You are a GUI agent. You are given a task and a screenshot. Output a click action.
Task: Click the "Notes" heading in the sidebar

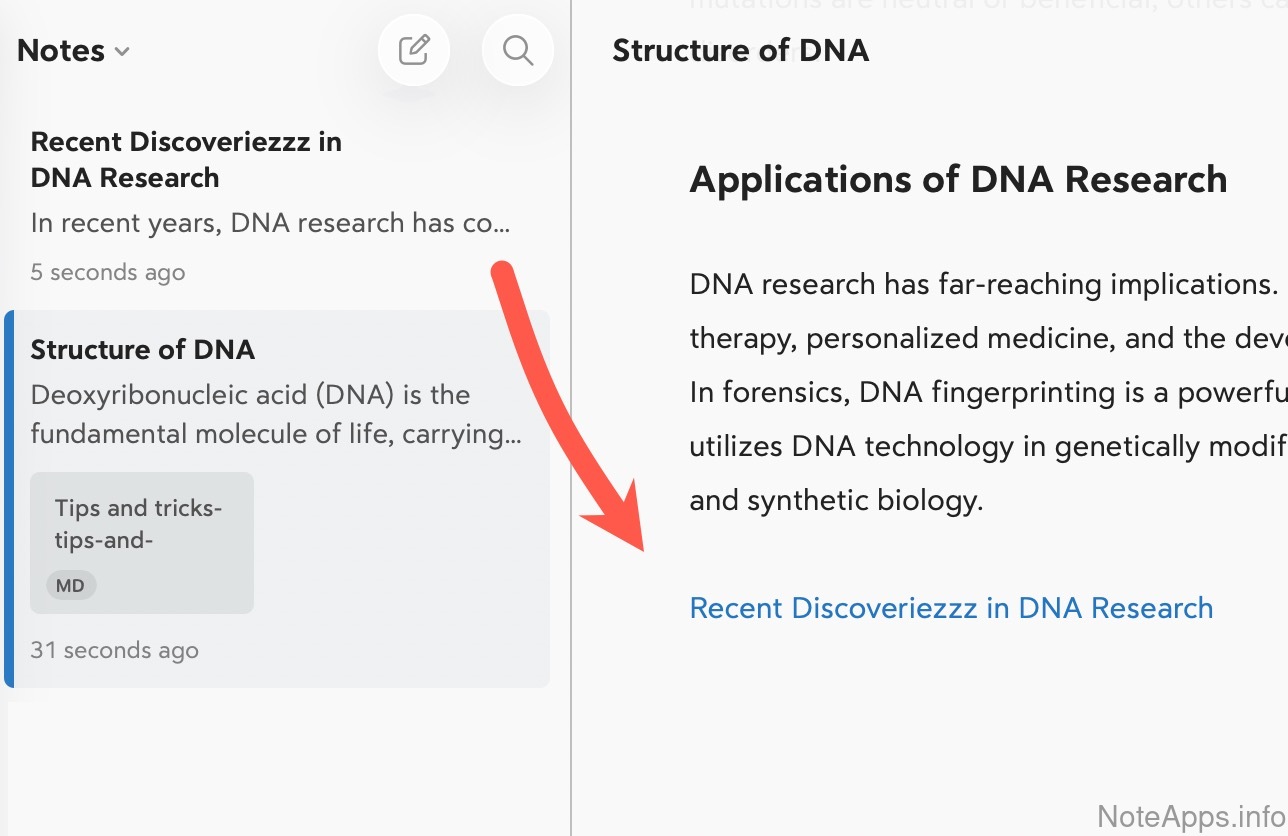[x=61, y=51]
